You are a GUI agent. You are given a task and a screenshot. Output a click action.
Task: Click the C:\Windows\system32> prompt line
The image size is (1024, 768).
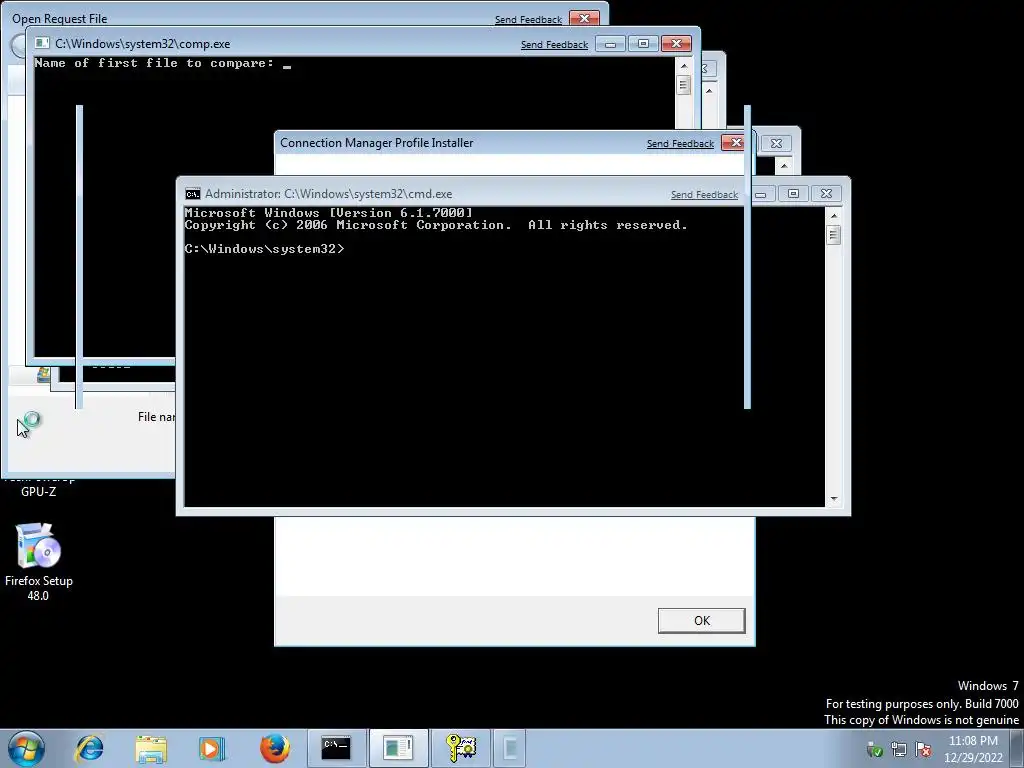(x=264, y=249)
